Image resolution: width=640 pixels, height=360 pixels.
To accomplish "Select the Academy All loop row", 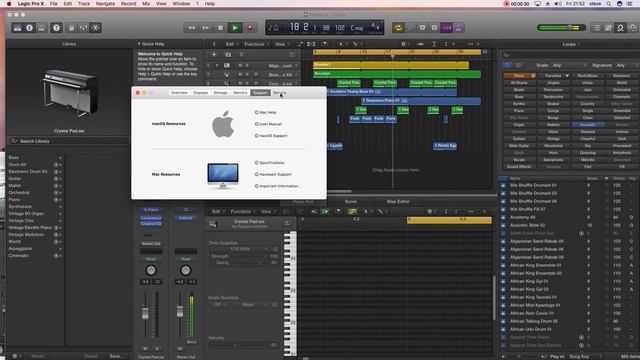I will coord(569,218).
